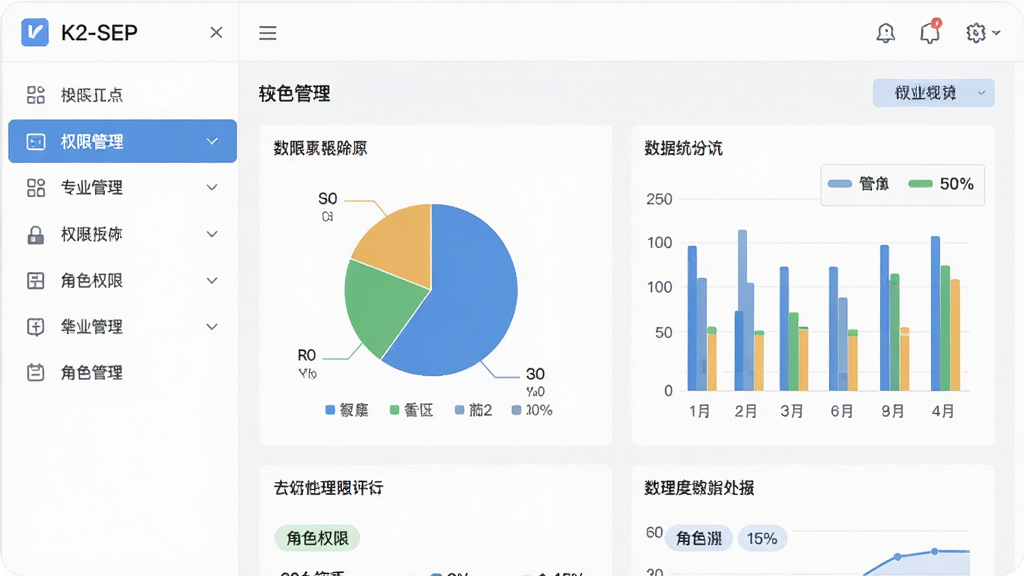Open the dropdown at the page header right
Screen dimensions: 1024x576
click(933, 93)
